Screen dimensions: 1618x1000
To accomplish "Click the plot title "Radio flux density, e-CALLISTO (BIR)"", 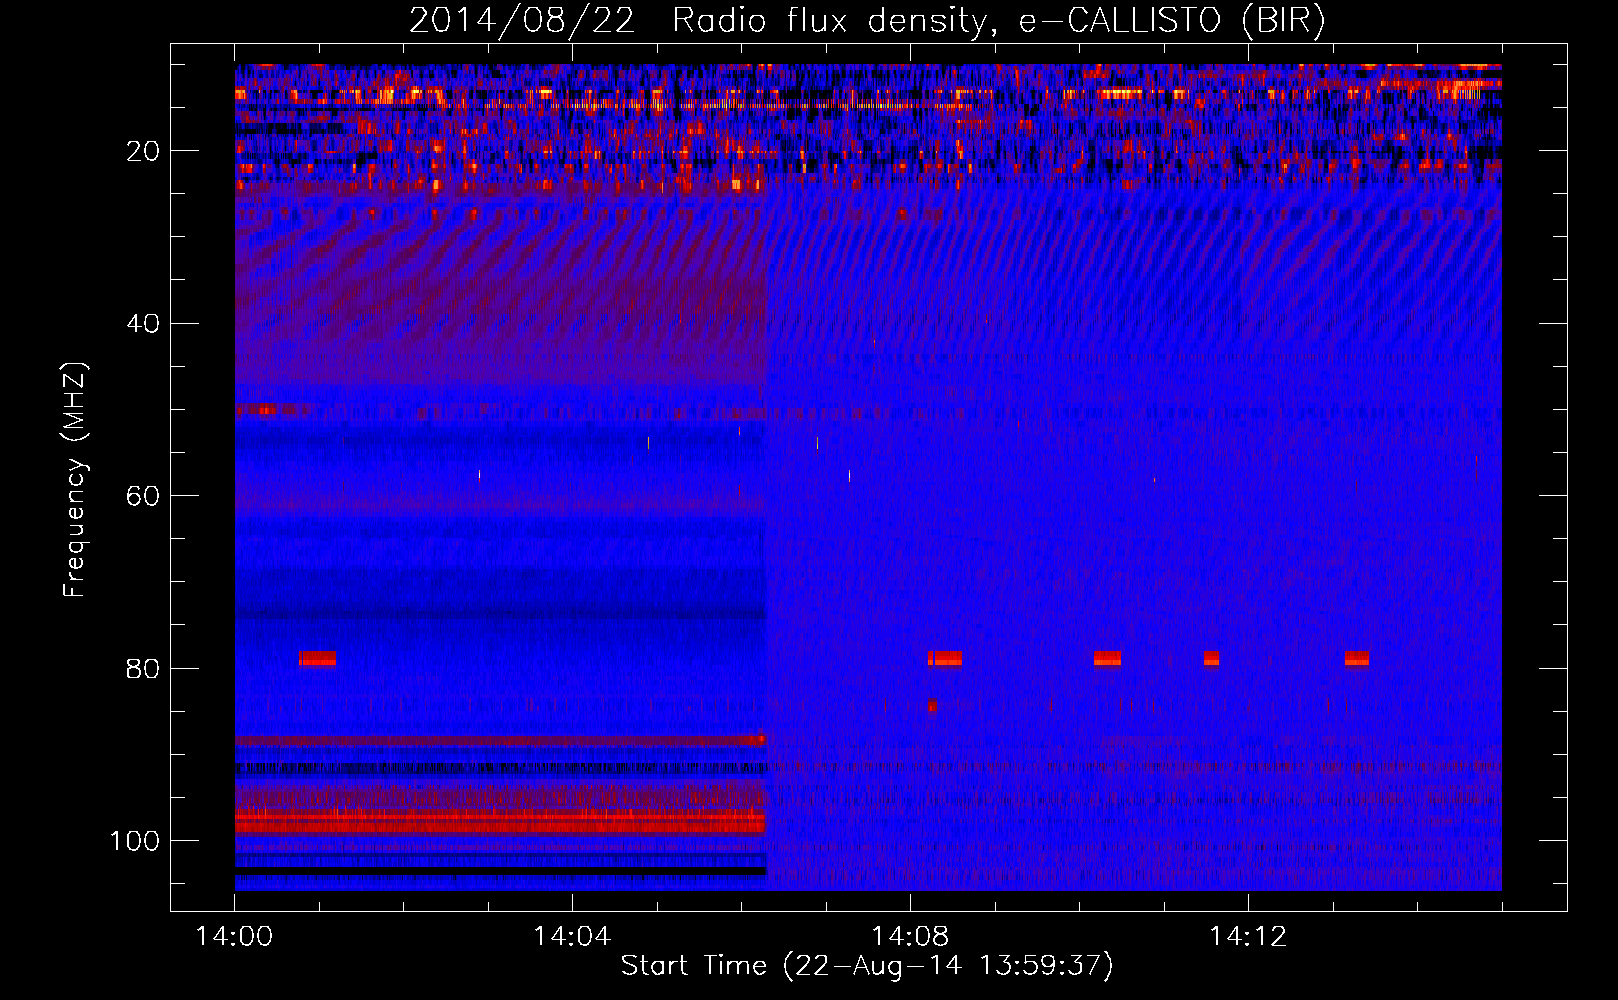I will tap(998, 20).
